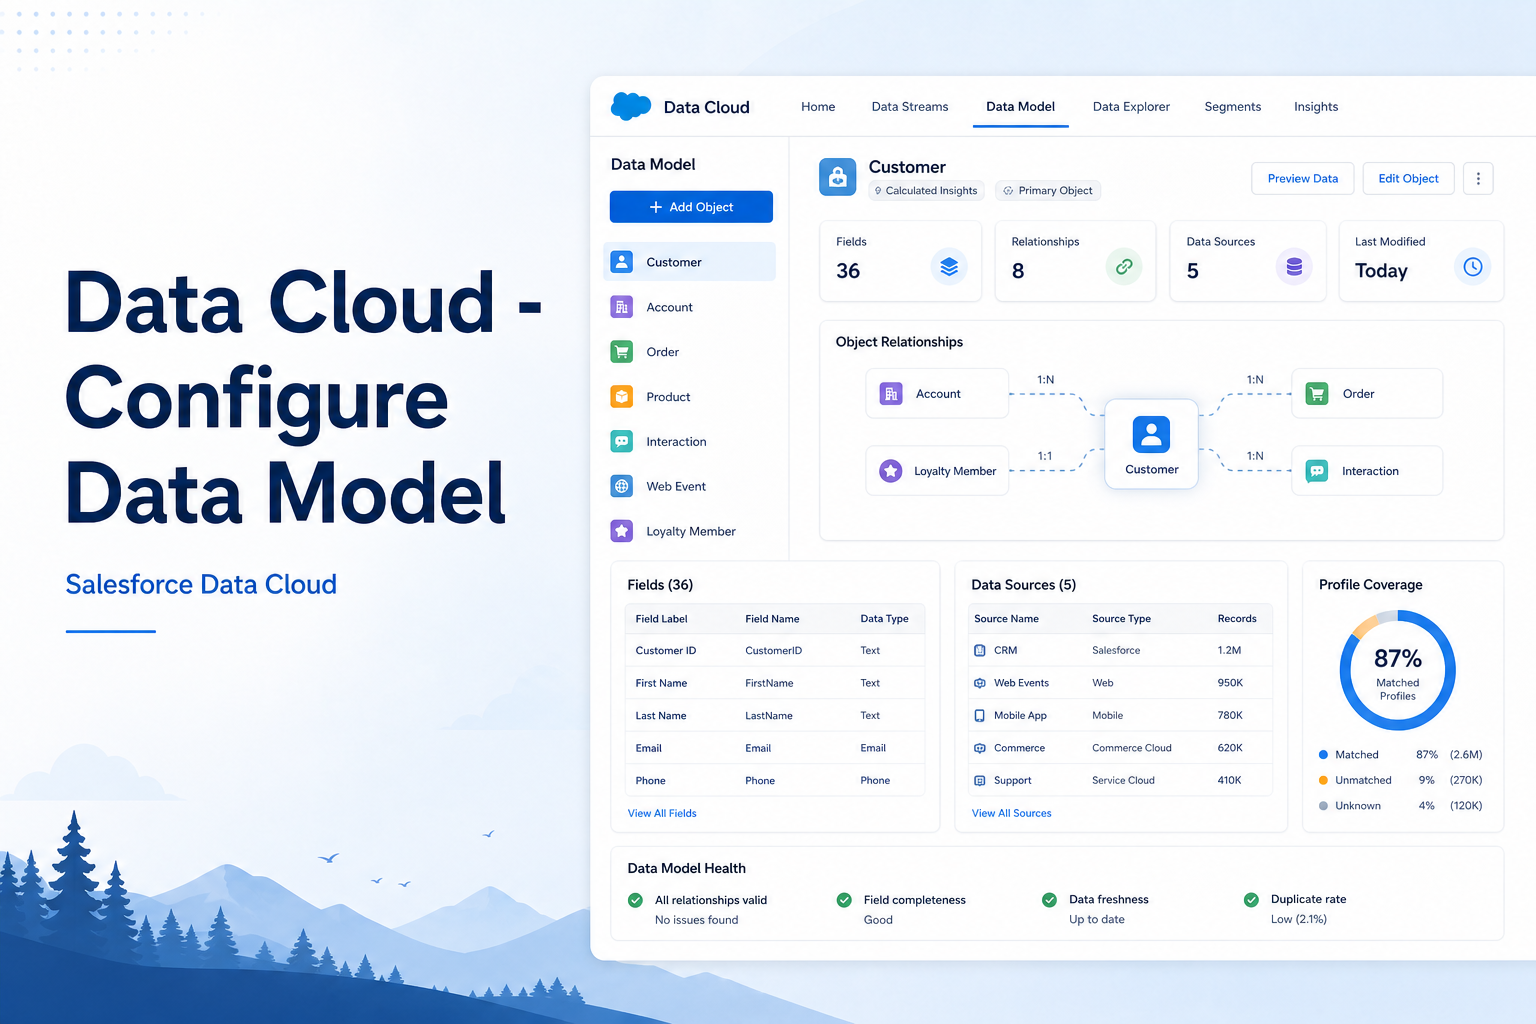Image resolution: width=1536 pixels, height=1024 pixels.
Task: Click the Data freshness check icon
Action: 1049,900
